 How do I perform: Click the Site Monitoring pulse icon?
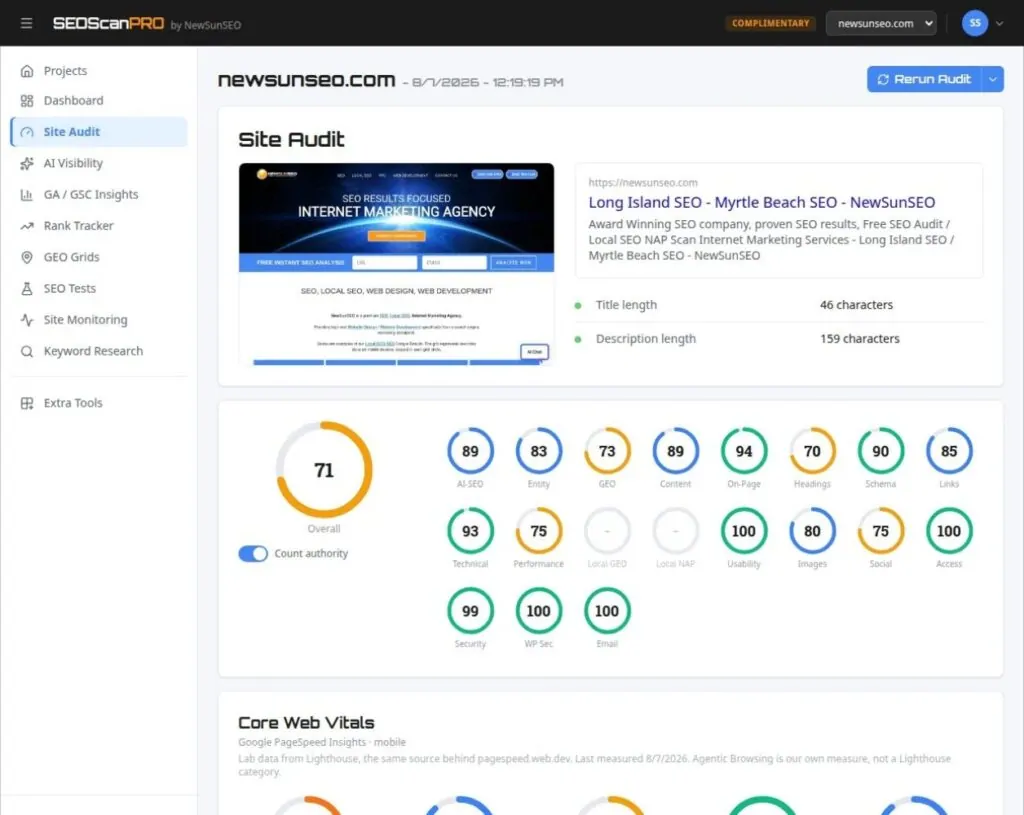pos(27,320)
